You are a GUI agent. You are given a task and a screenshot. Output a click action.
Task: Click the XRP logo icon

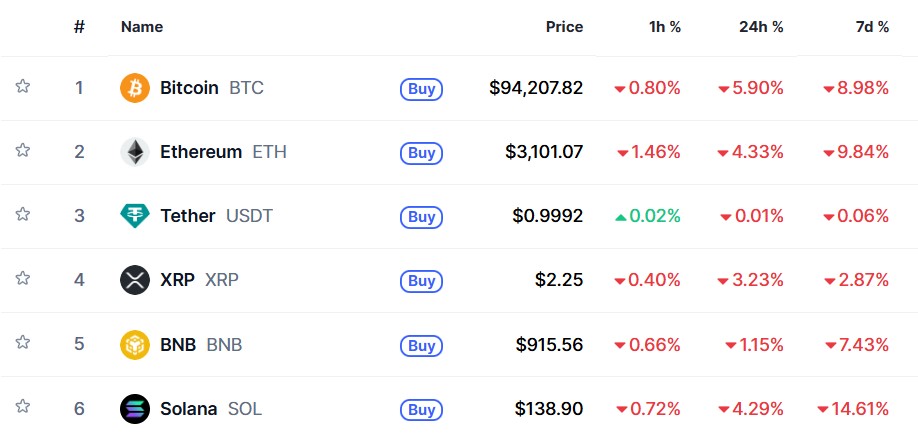pyautogui.click(x=134, y=280)
